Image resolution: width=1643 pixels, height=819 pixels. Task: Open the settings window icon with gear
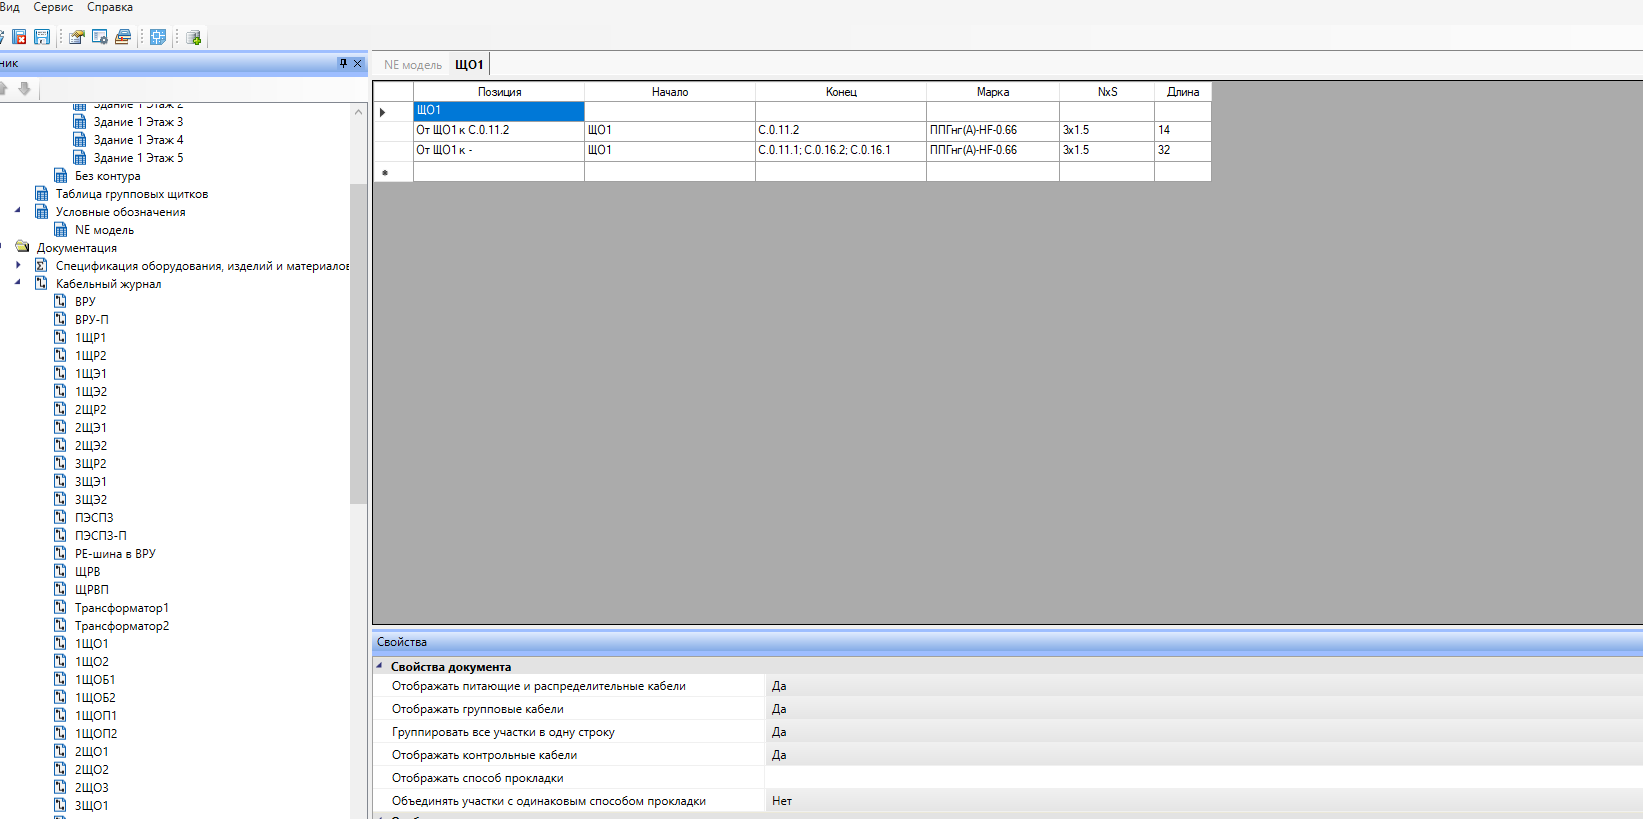coord(100,37)
